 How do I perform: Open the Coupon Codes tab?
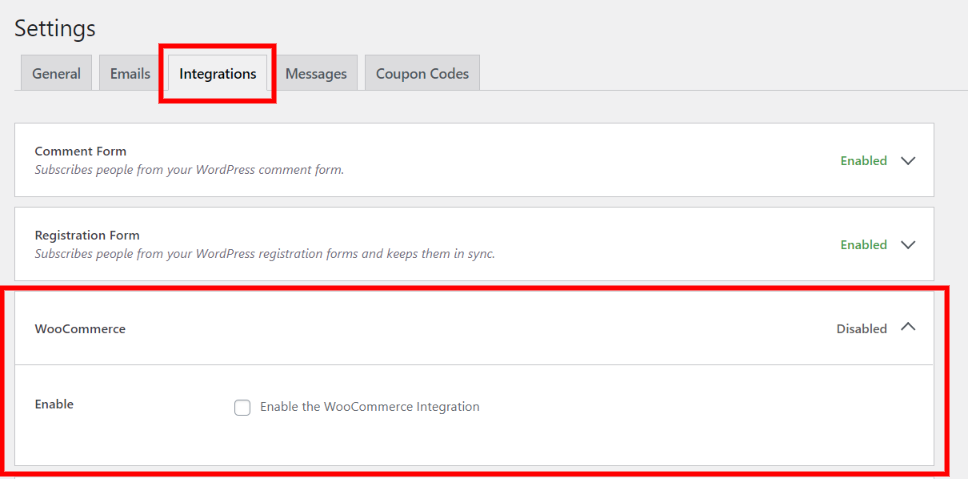click(x=422, y=73)
